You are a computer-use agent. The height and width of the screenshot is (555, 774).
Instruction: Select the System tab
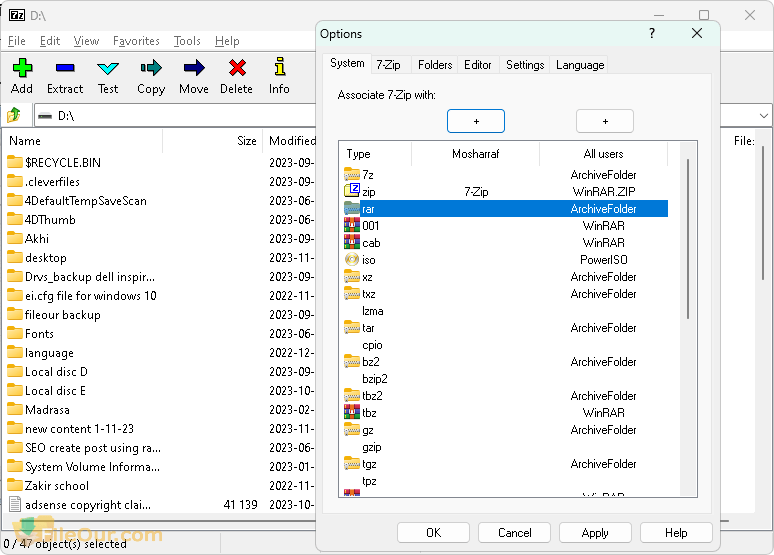pos(347,63)
